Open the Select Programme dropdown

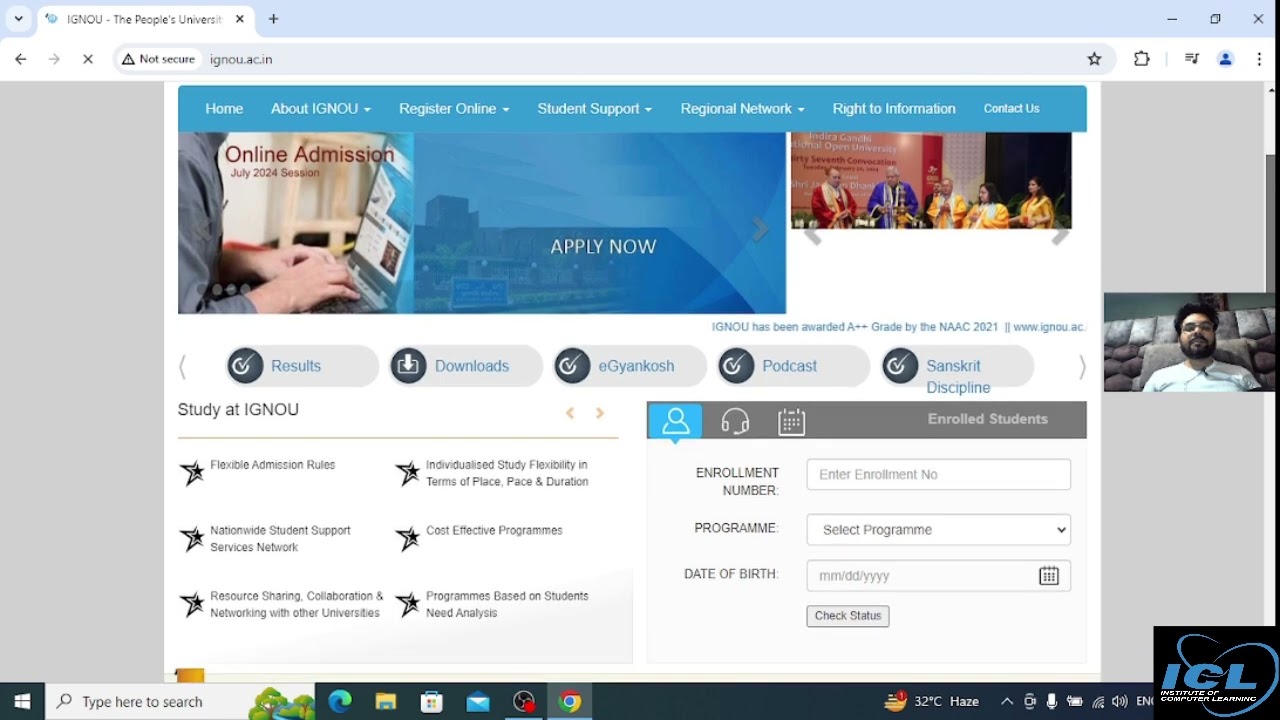[938, 530]
